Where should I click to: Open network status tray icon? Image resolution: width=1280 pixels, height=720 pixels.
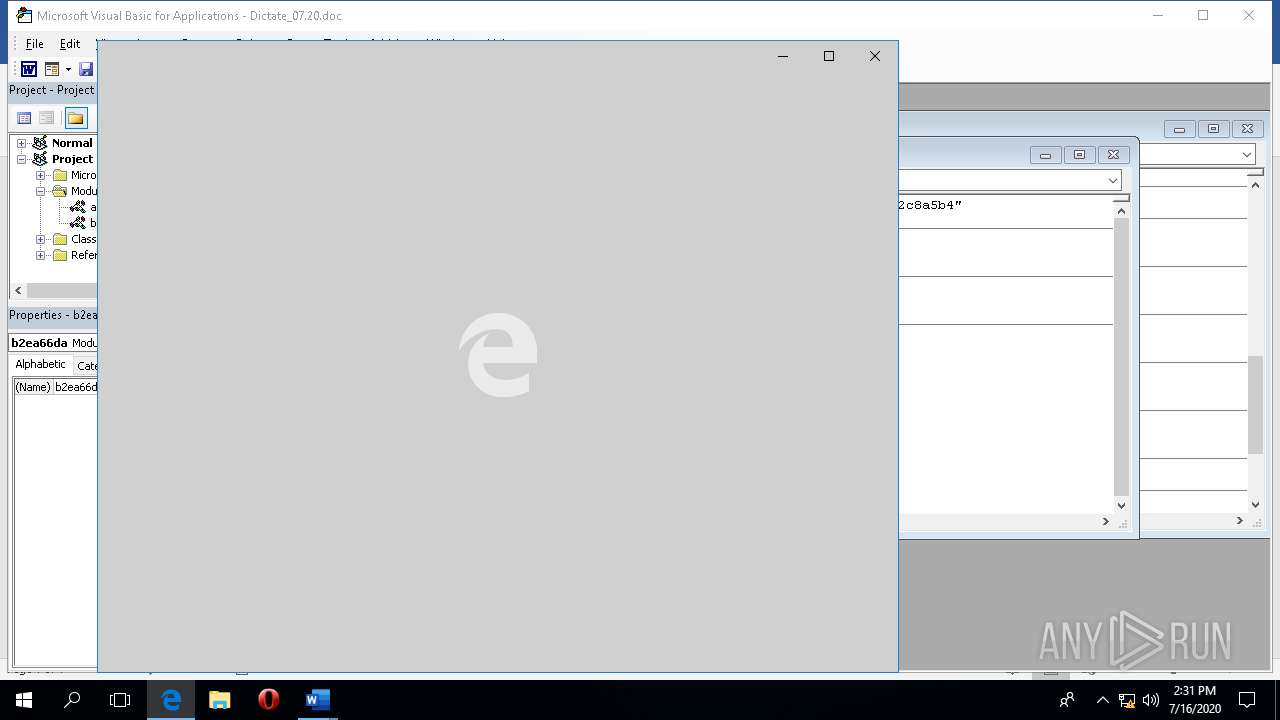[x=1127, y=700]
